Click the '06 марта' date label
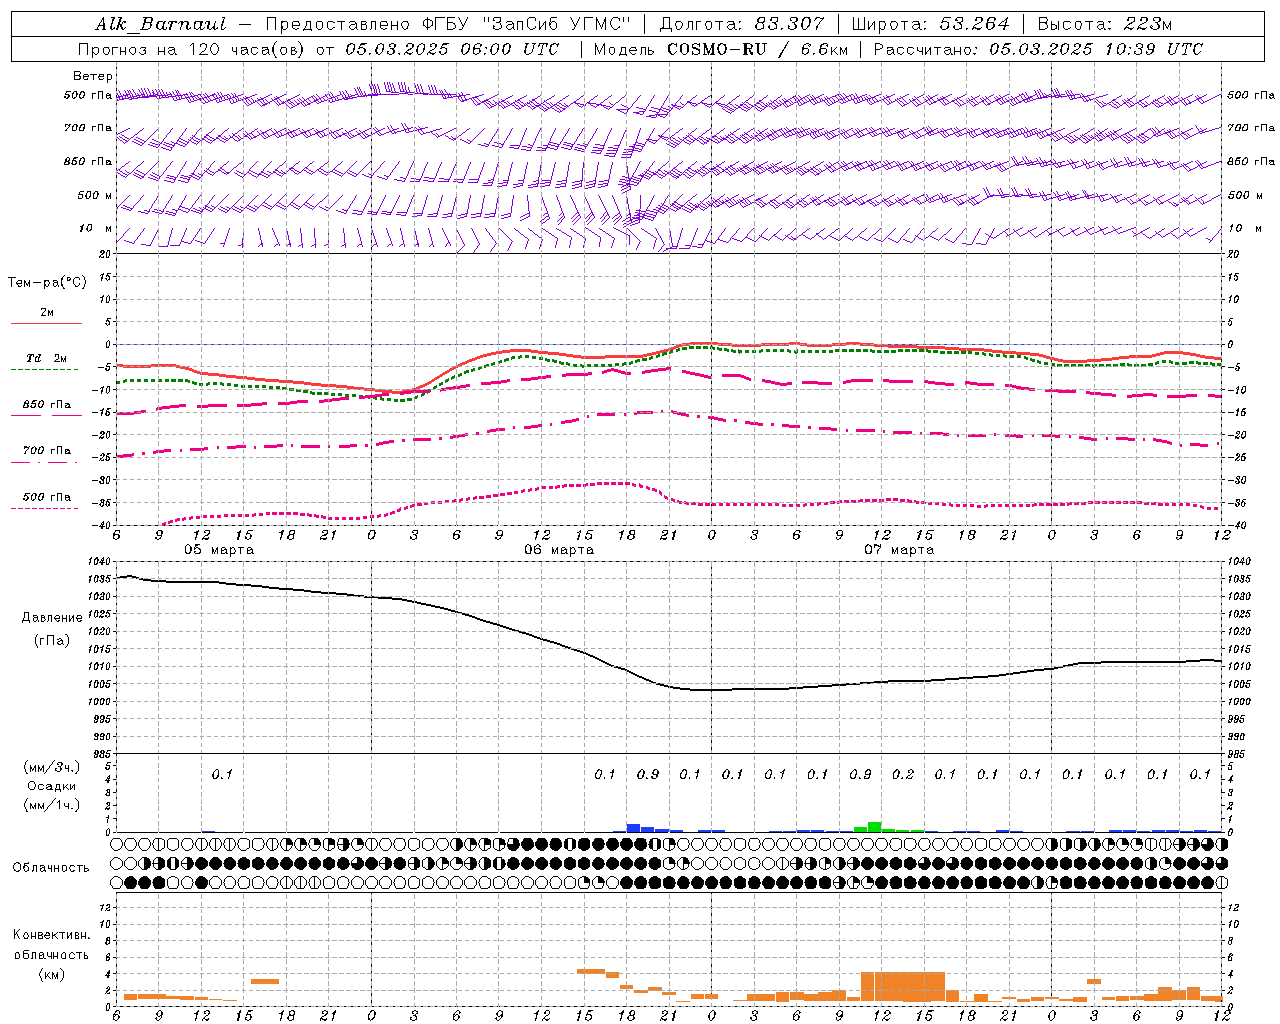Viewport: 1280px width, 1024px height. [x=559, y=550]
